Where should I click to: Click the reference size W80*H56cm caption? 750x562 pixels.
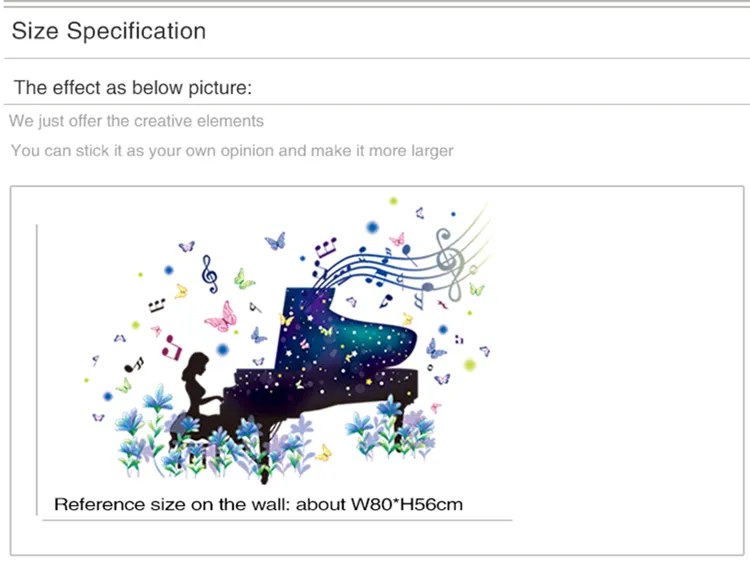(258, 504)
